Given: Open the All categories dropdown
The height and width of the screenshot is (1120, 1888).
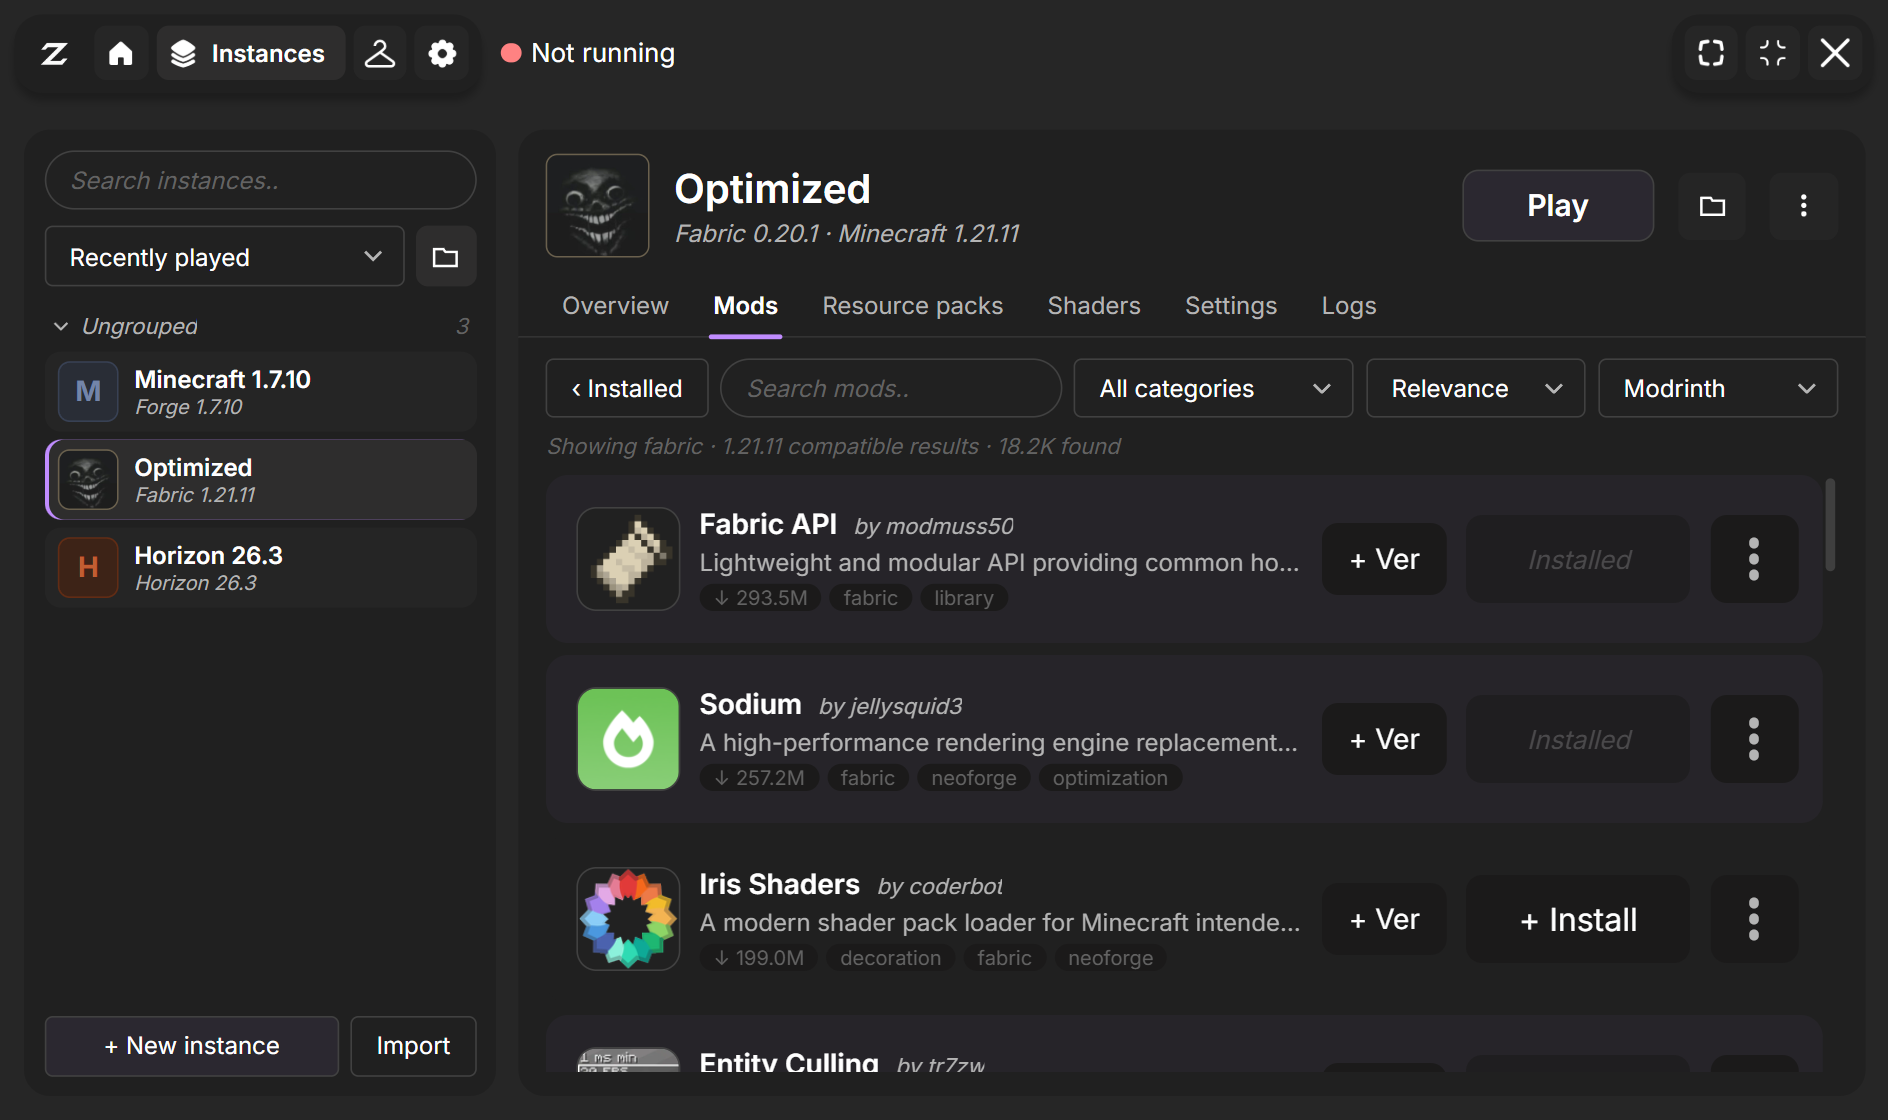Looking at the screenshot, I should point(1213,388).
